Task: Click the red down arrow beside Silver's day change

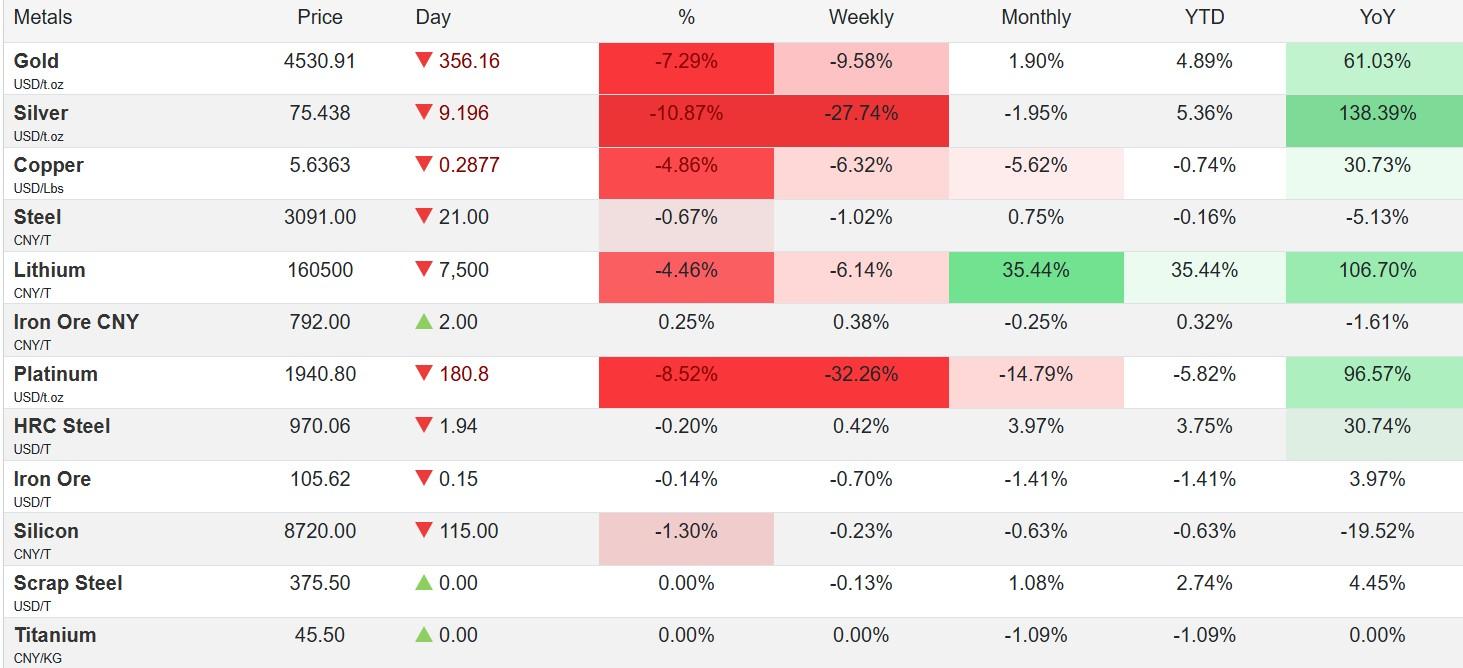Action: [423, 113]
